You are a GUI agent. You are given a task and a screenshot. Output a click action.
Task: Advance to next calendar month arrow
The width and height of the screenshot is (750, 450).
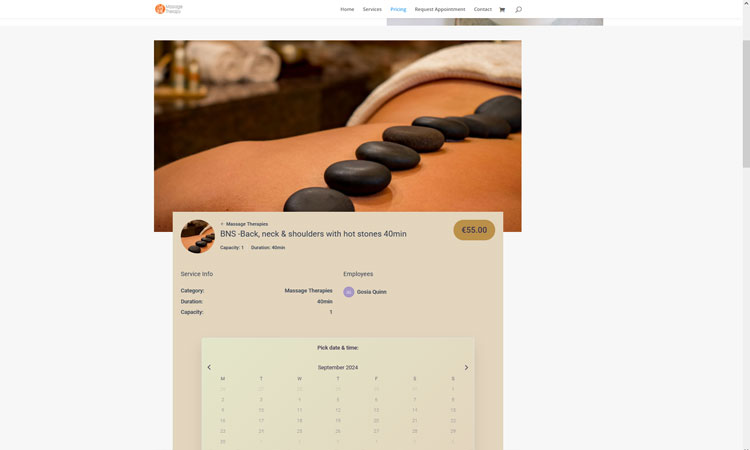point(466,367)
